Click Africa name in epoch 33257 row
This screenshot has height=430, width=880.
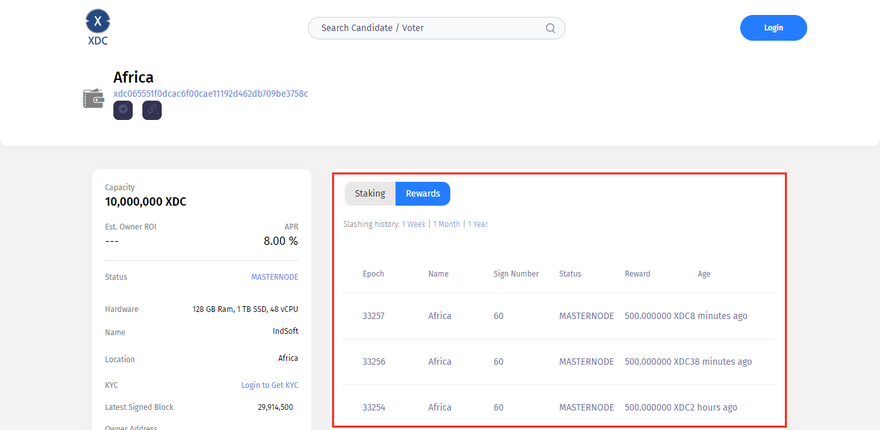tap(439, 316)
